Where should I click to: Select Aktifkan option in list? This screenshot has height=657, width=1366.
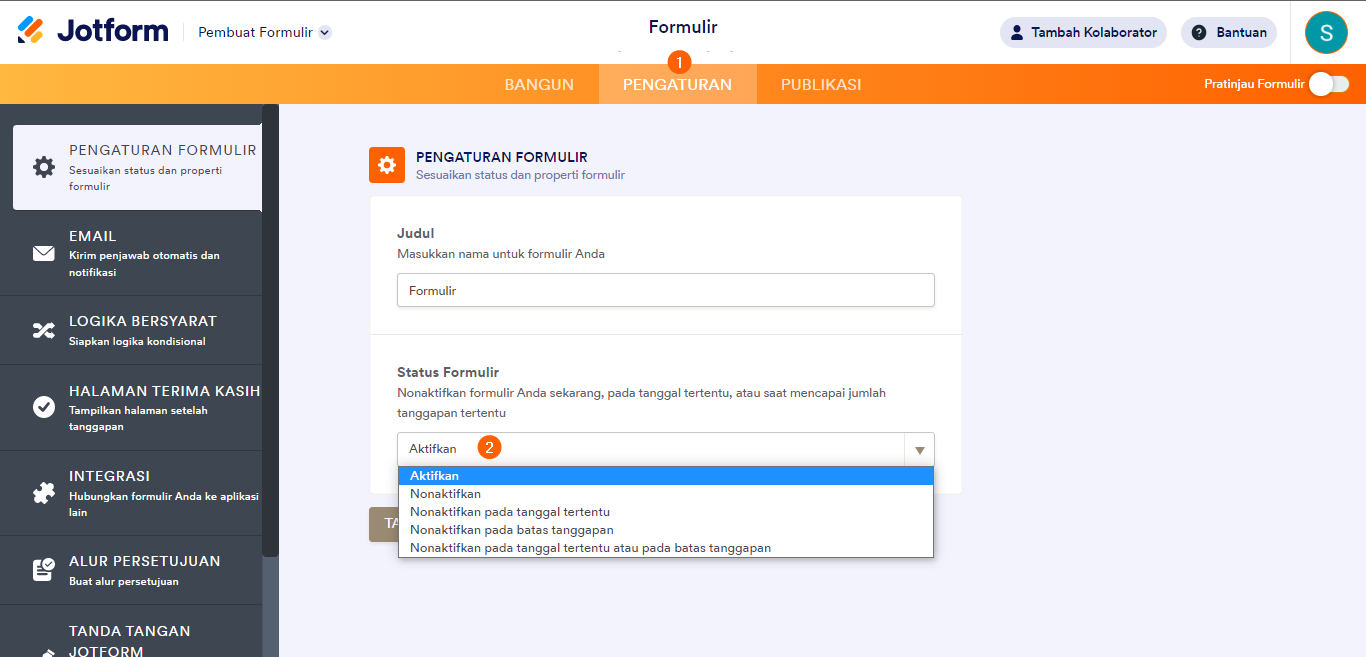(666, 476)
